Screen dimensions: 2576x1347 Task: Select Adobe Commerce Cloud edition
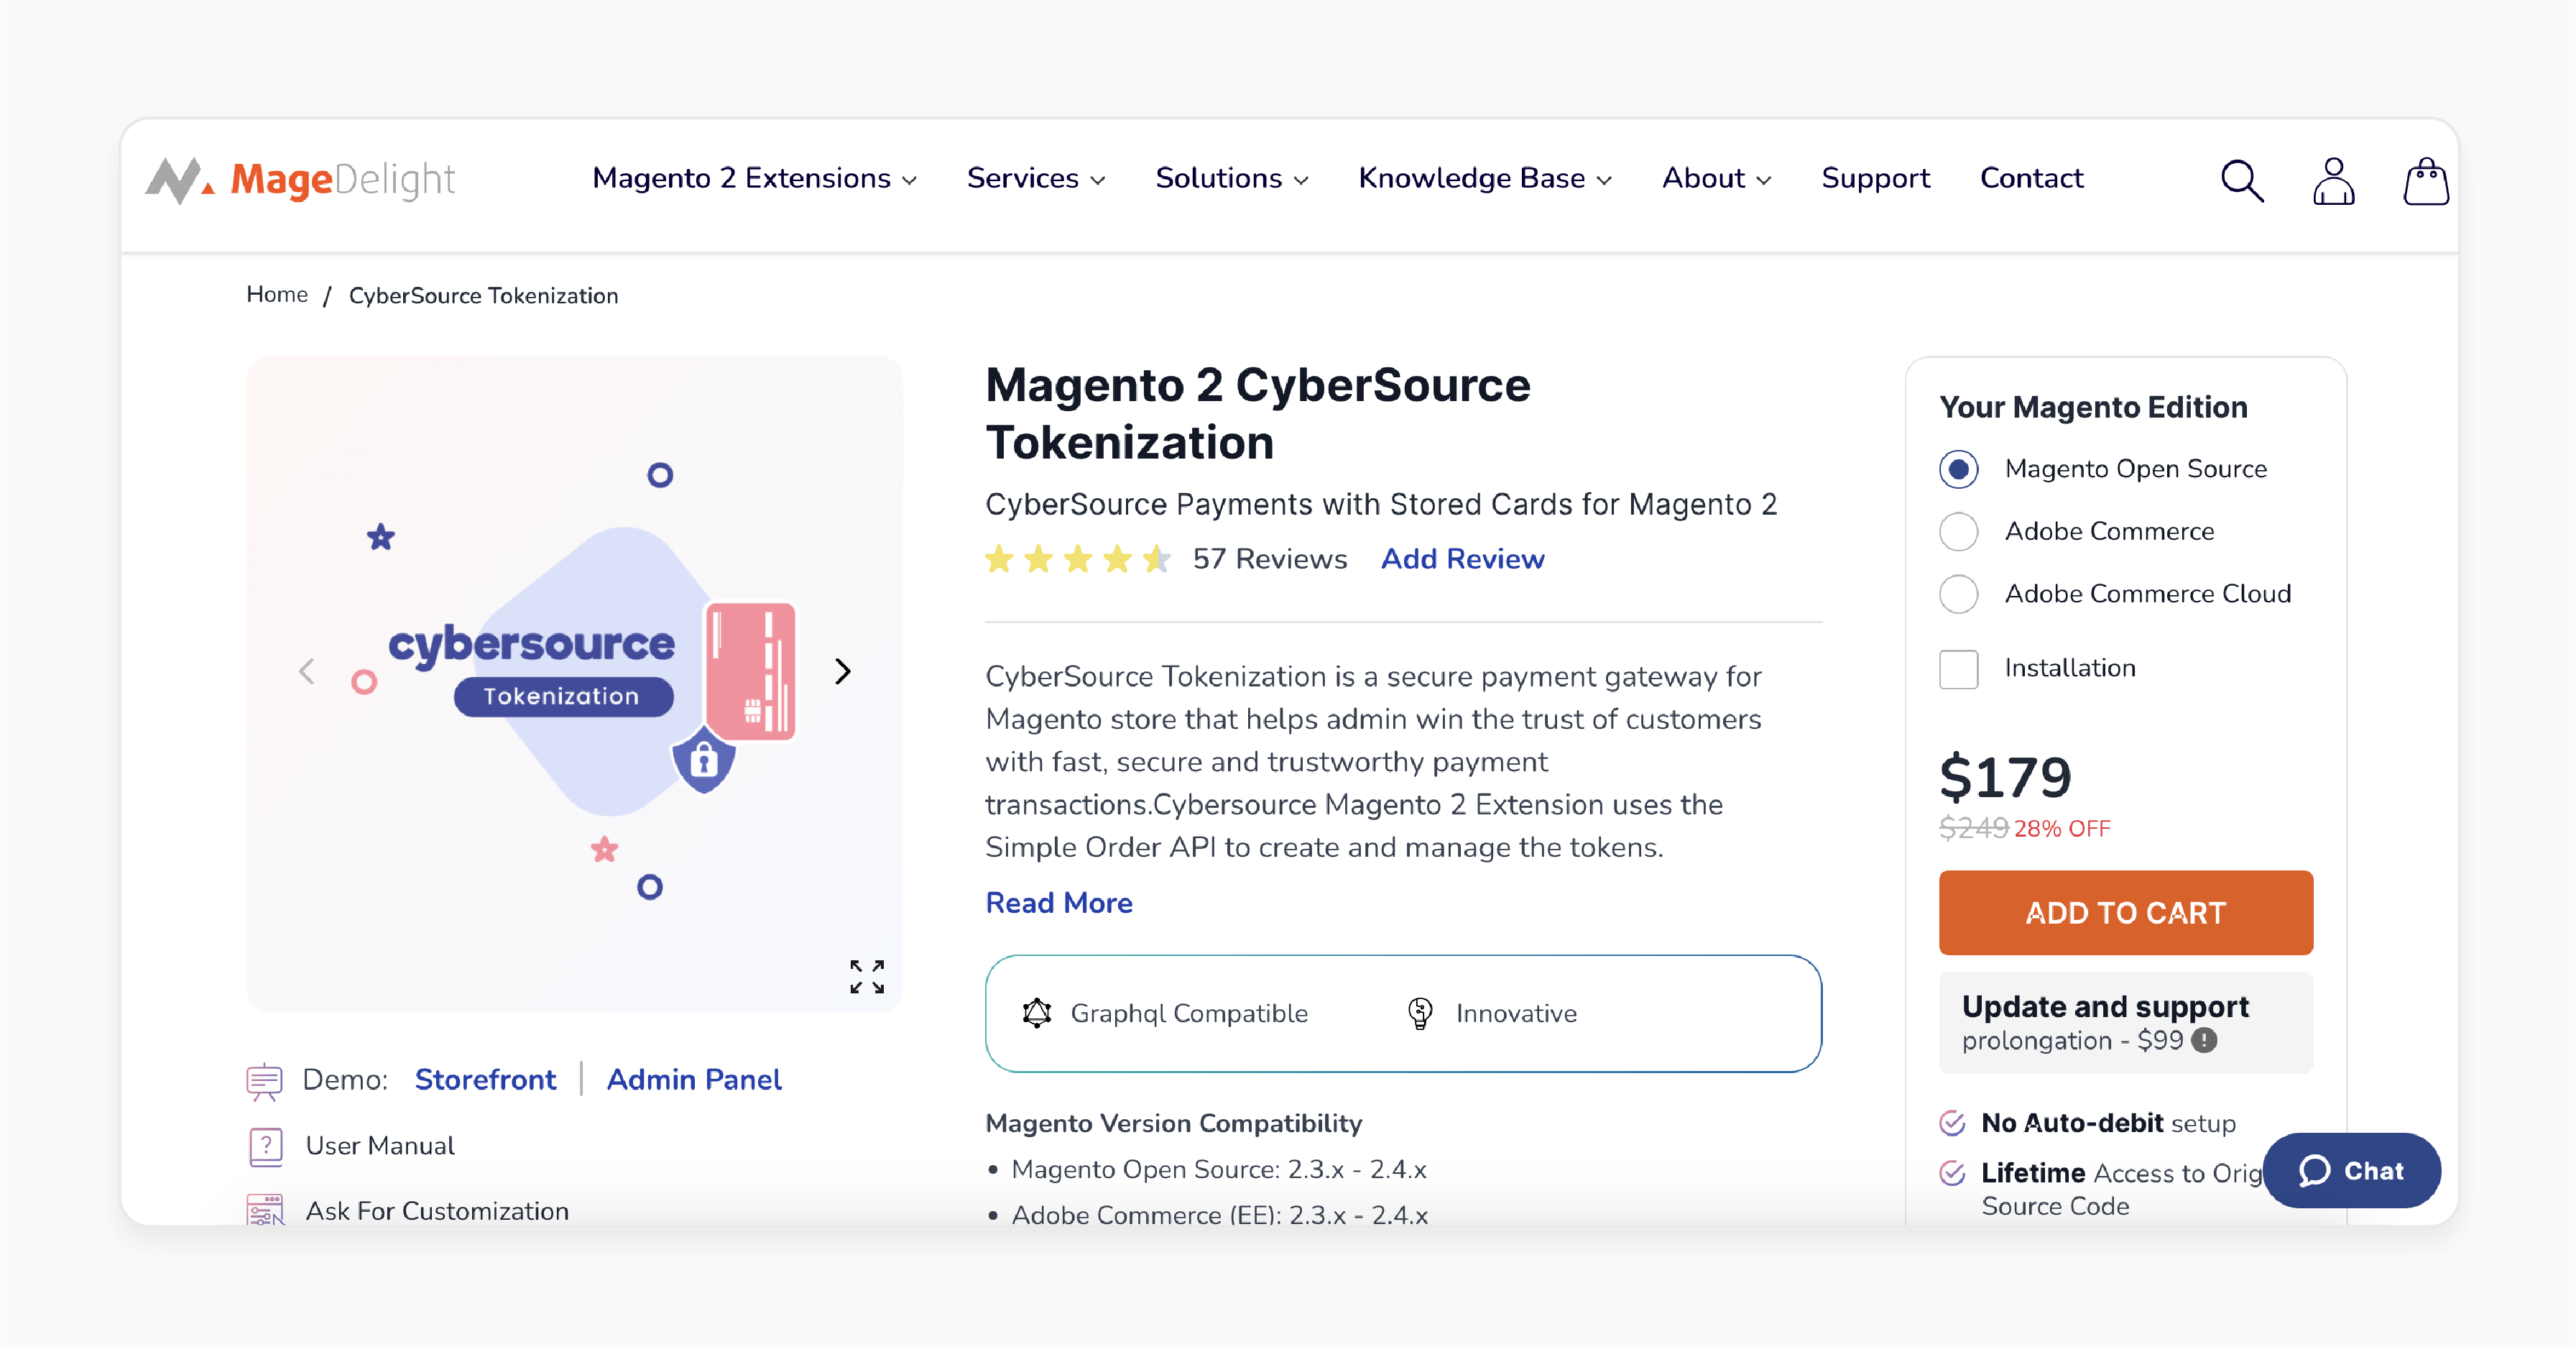pos(1958,594)
